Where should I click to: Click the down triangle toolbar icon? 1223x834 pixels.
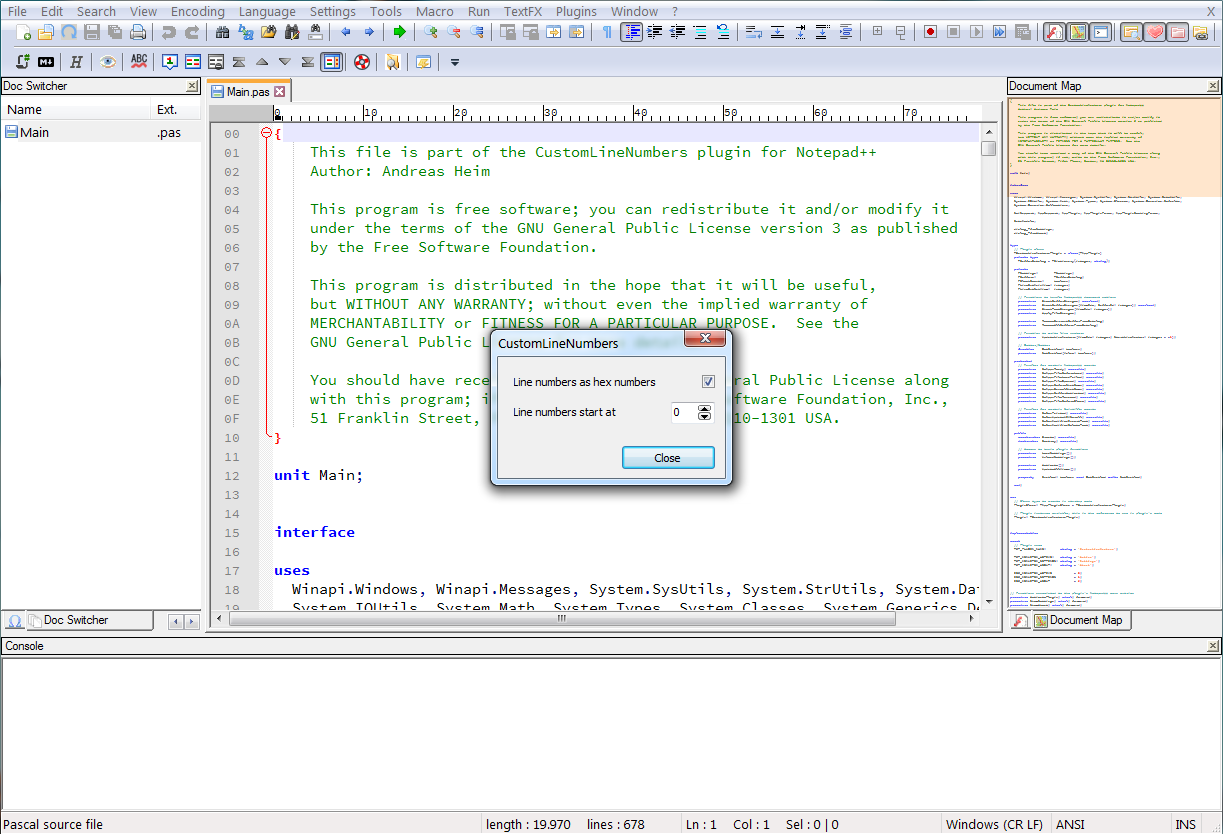pyautogui.click(x=285, y=62)
